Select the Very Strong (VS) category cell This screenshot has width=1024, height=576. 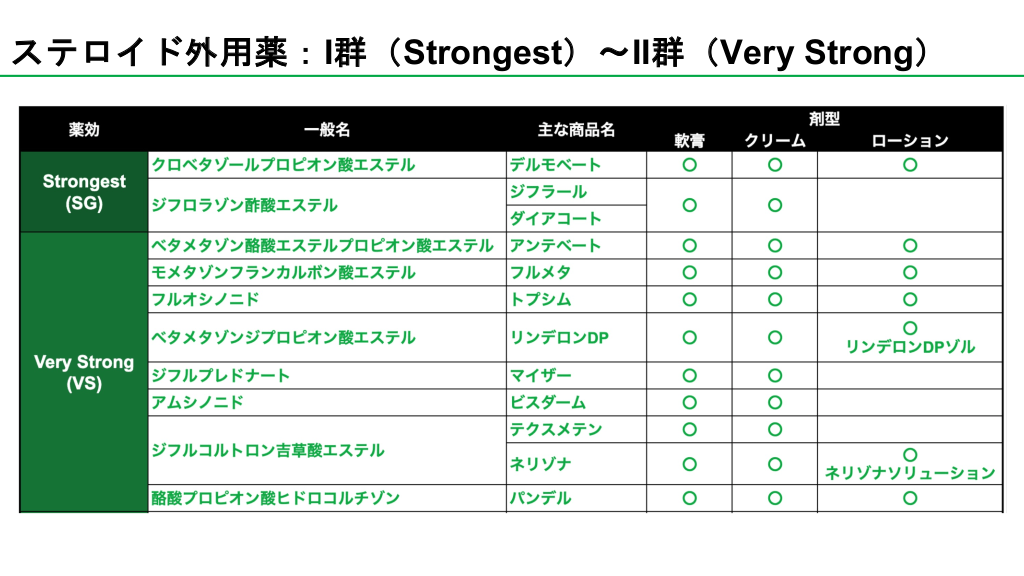(x=84, y=372)
